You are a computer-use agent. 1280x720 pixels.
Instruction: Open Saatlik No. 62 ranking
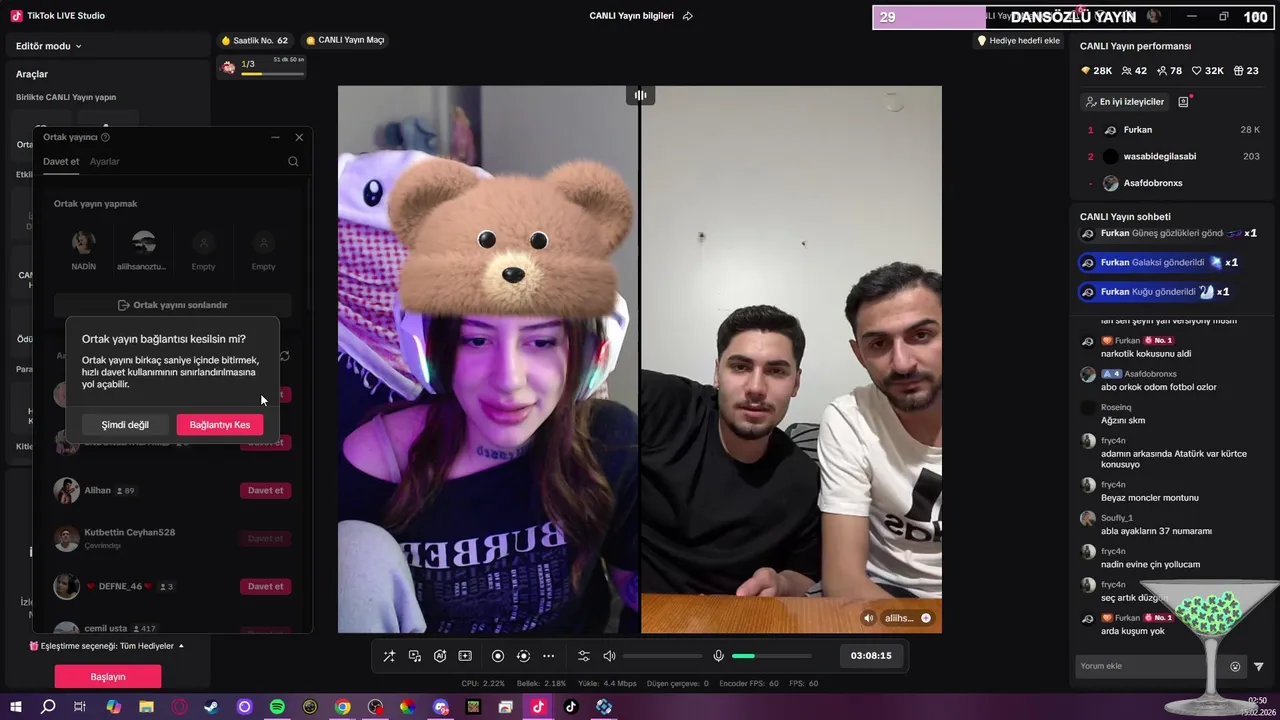coord(254,40)
